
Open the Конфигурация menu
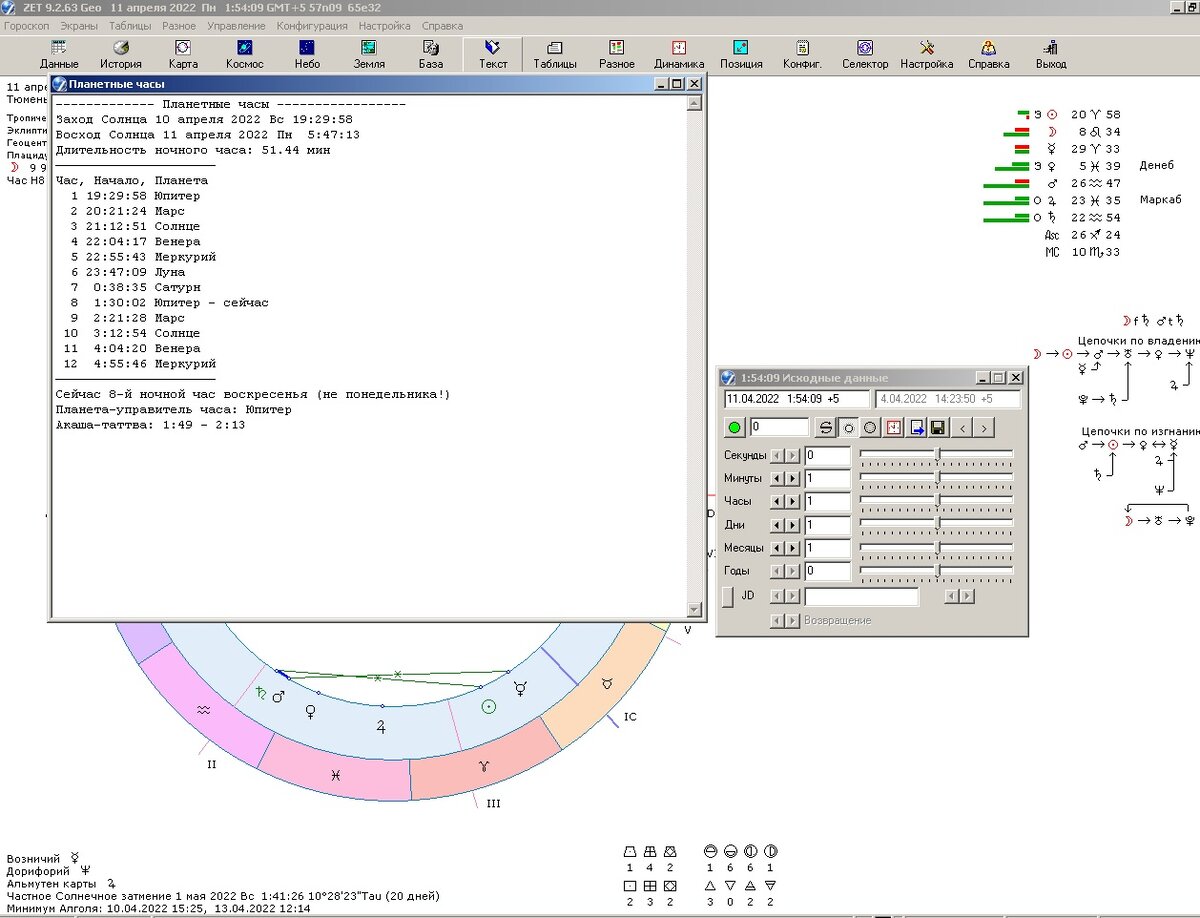pos(312,26)
